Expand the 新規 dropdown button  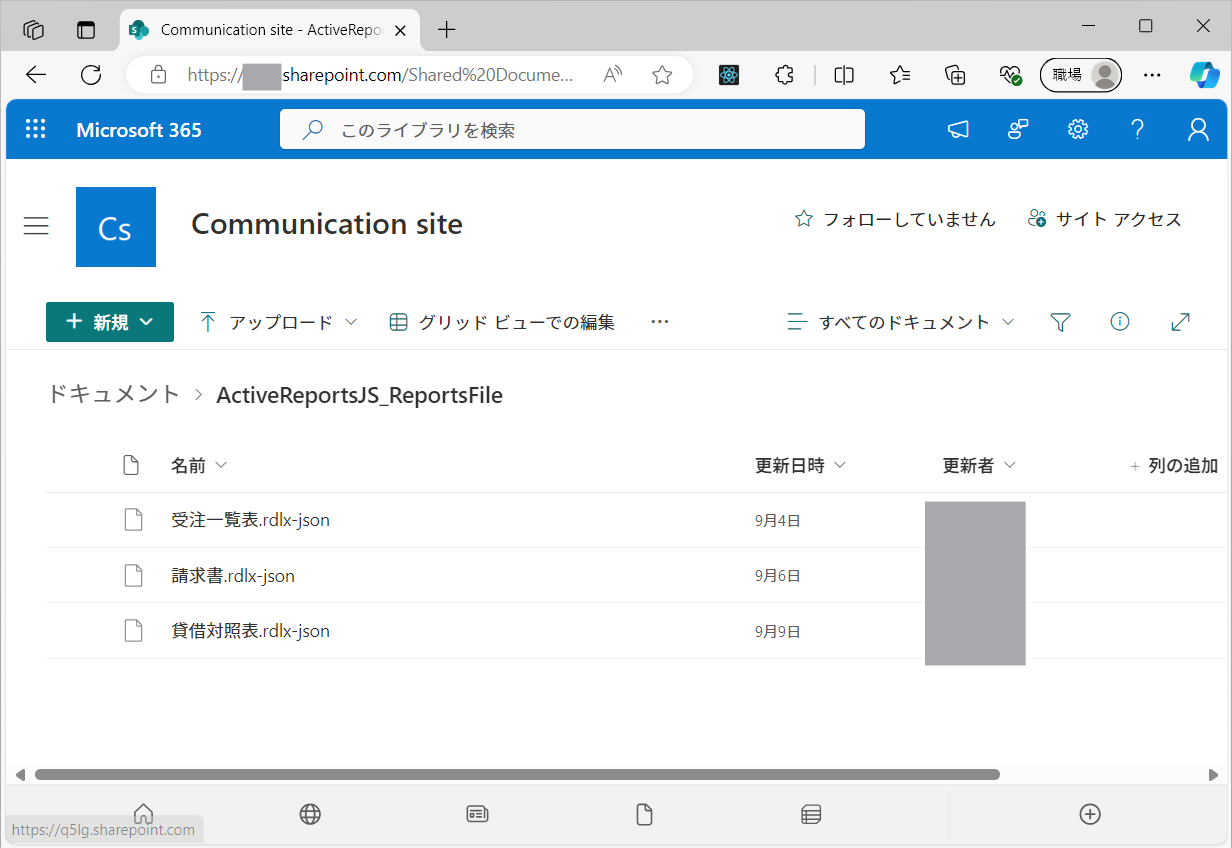coord(110,322)
